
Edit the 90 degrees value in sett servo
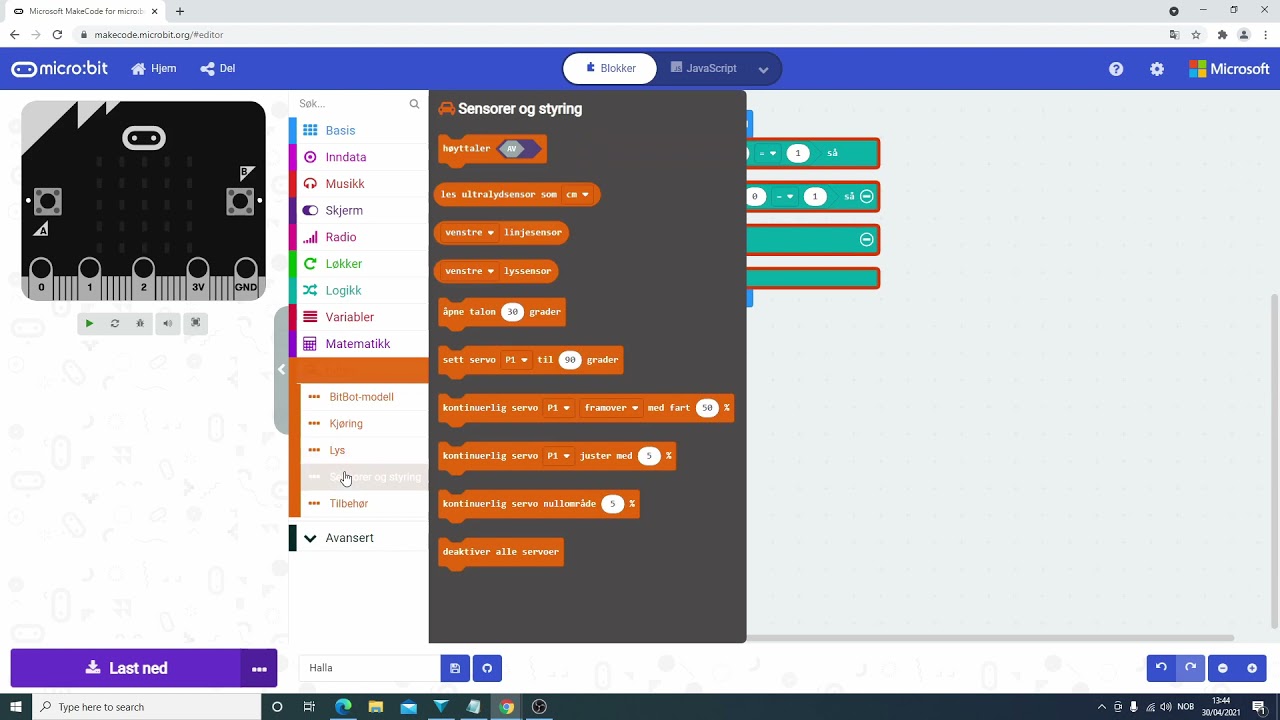570,360
